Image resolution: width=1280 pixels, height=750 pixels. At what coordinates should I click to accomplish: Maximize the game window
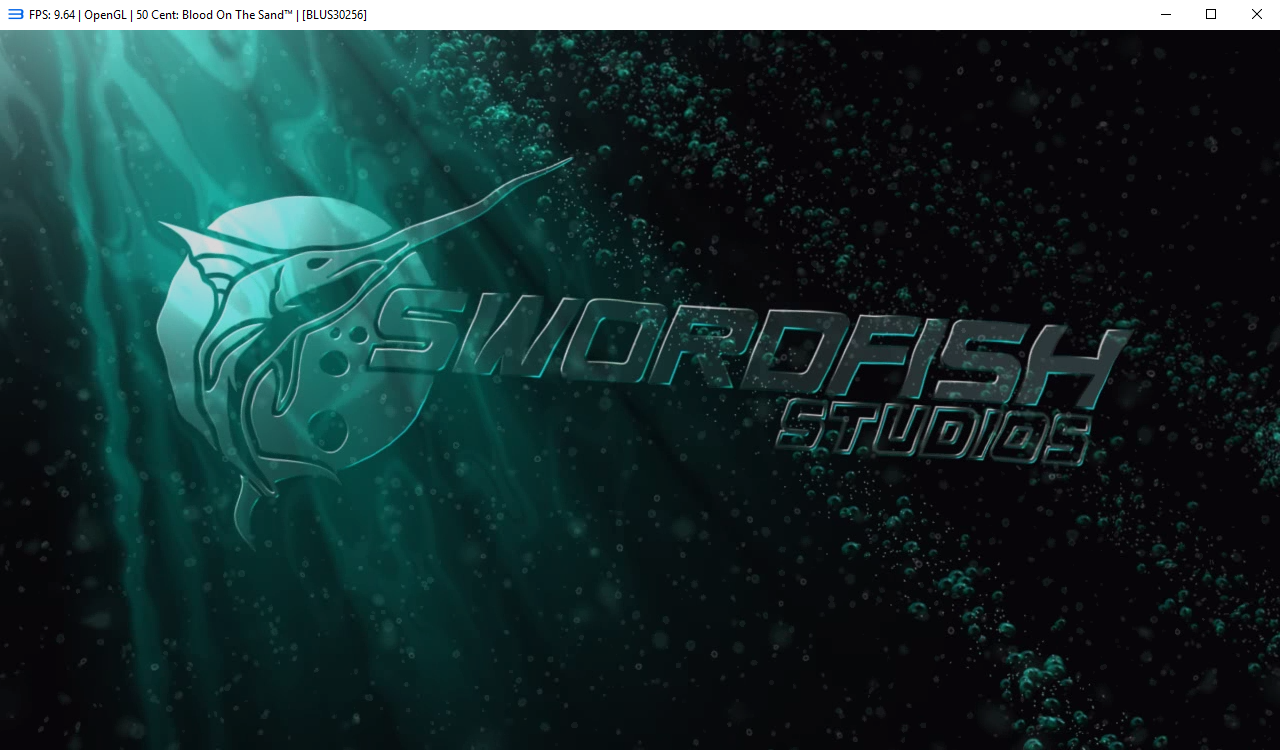tap(1211, 14)
